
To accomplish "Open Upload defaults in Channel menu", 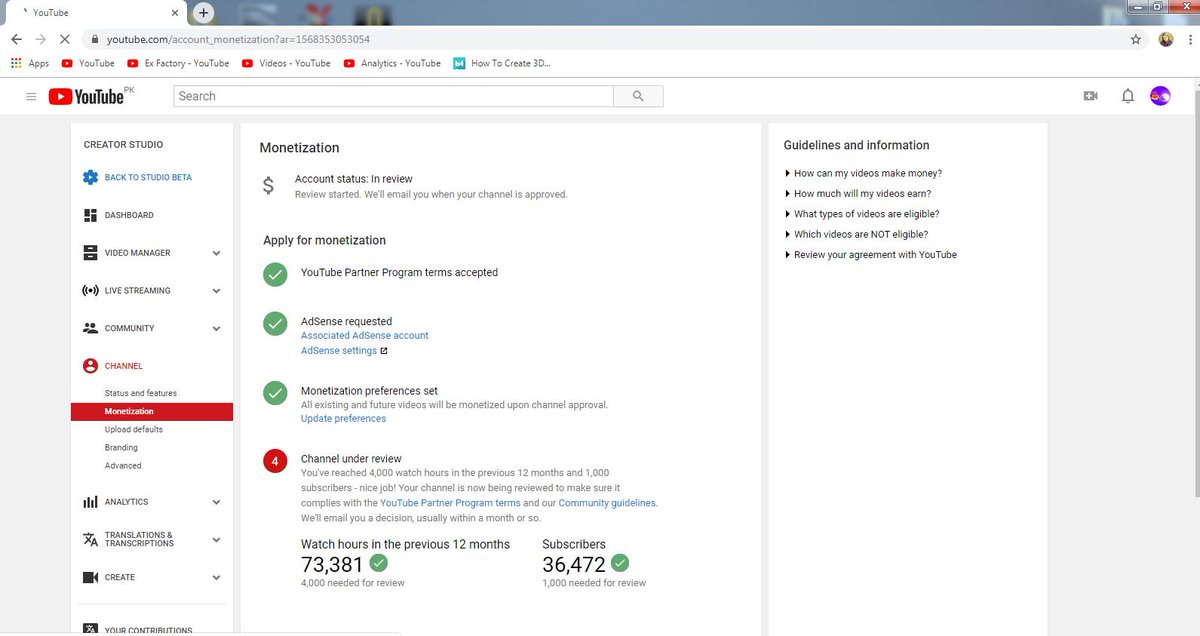I will click(134, 430).
